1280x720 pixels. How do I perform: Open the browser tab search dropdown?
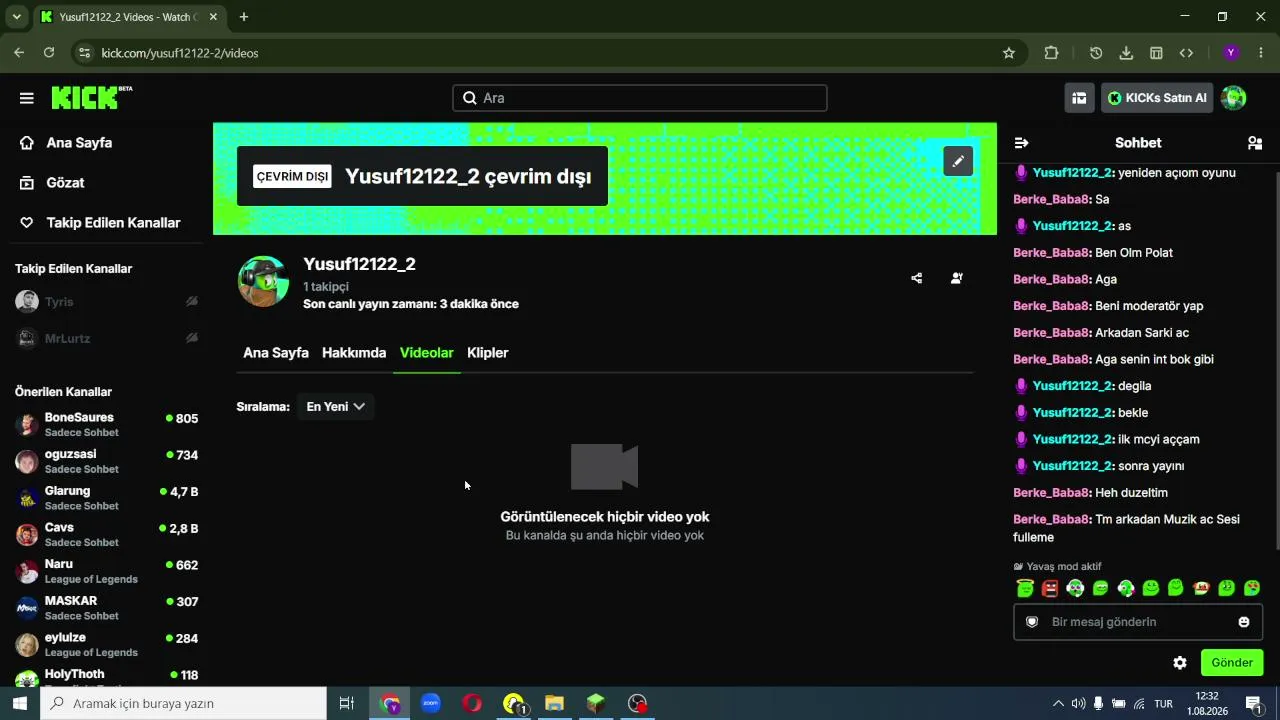[x=16, y=17]
